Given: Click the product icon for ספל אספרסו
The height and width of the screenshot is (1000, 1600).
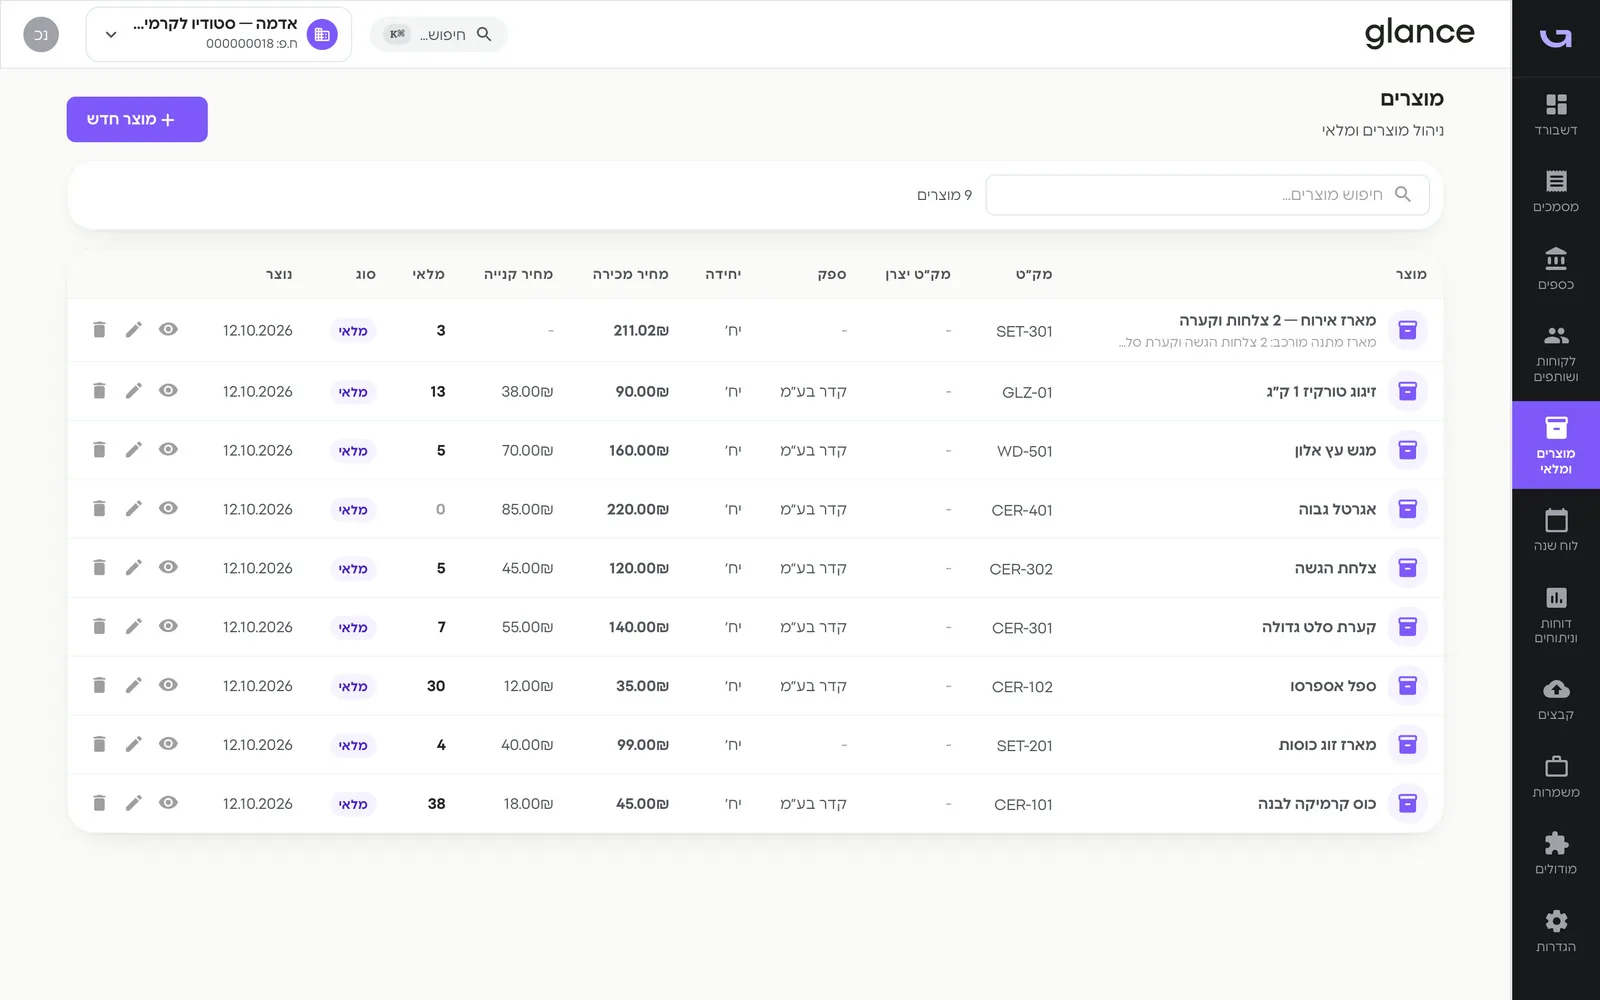Looking at the screenshot, I should (x=1407, y=685).
